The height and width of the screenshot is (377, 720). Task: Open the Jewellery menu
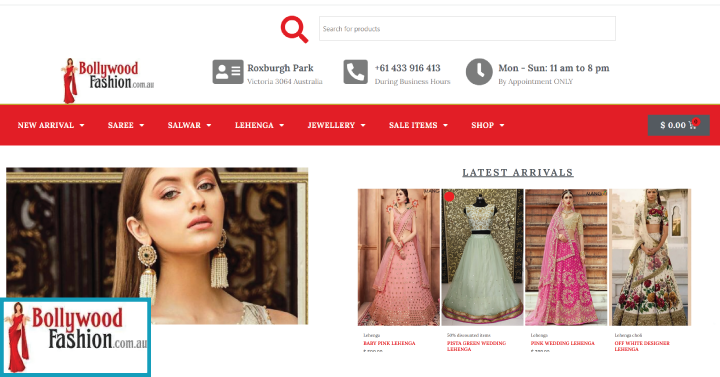[x=331, y=125]
